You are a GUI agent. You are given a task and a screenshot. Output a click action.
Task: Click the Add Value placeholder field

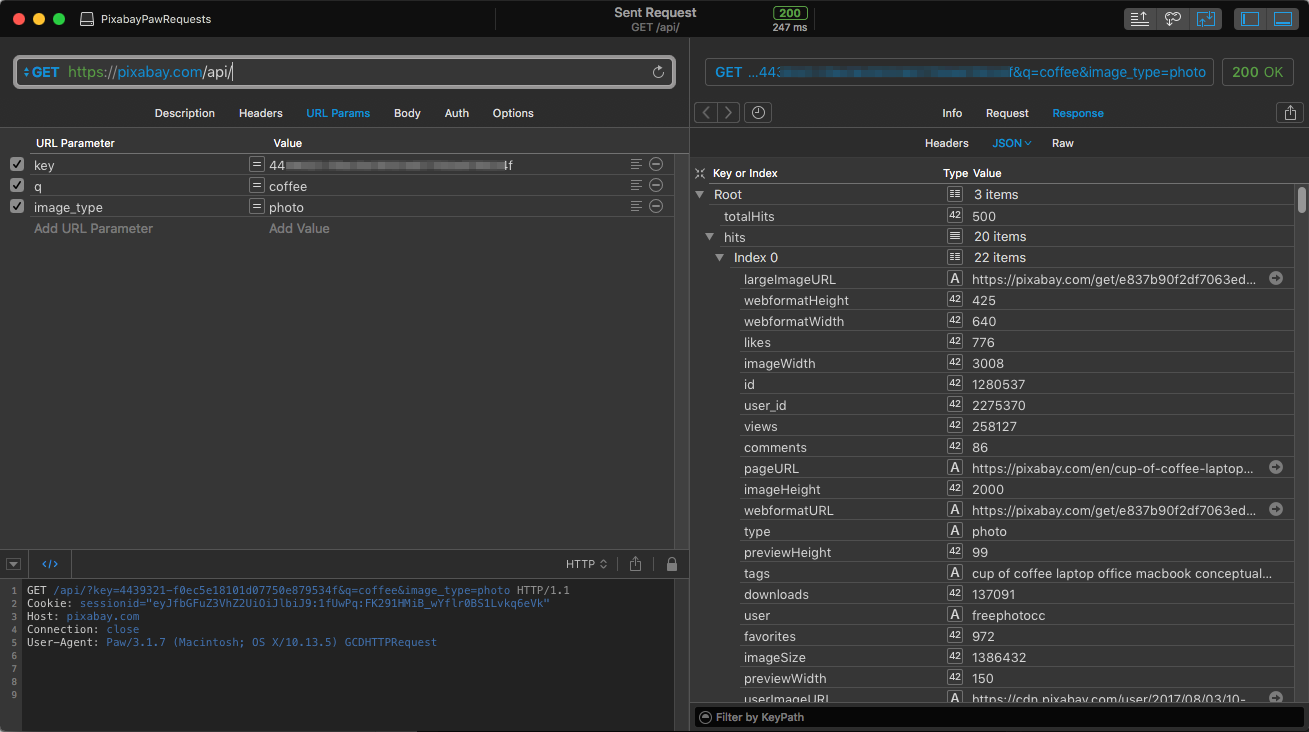coord(299,228)
